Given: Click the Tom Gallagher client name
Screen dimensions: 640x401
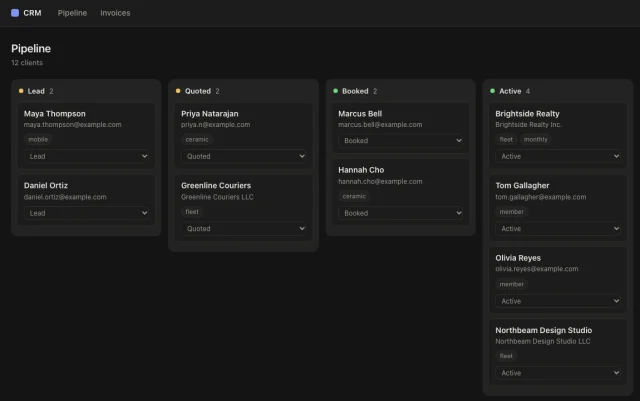Looking at the screenshot, I should coord(522,185).
